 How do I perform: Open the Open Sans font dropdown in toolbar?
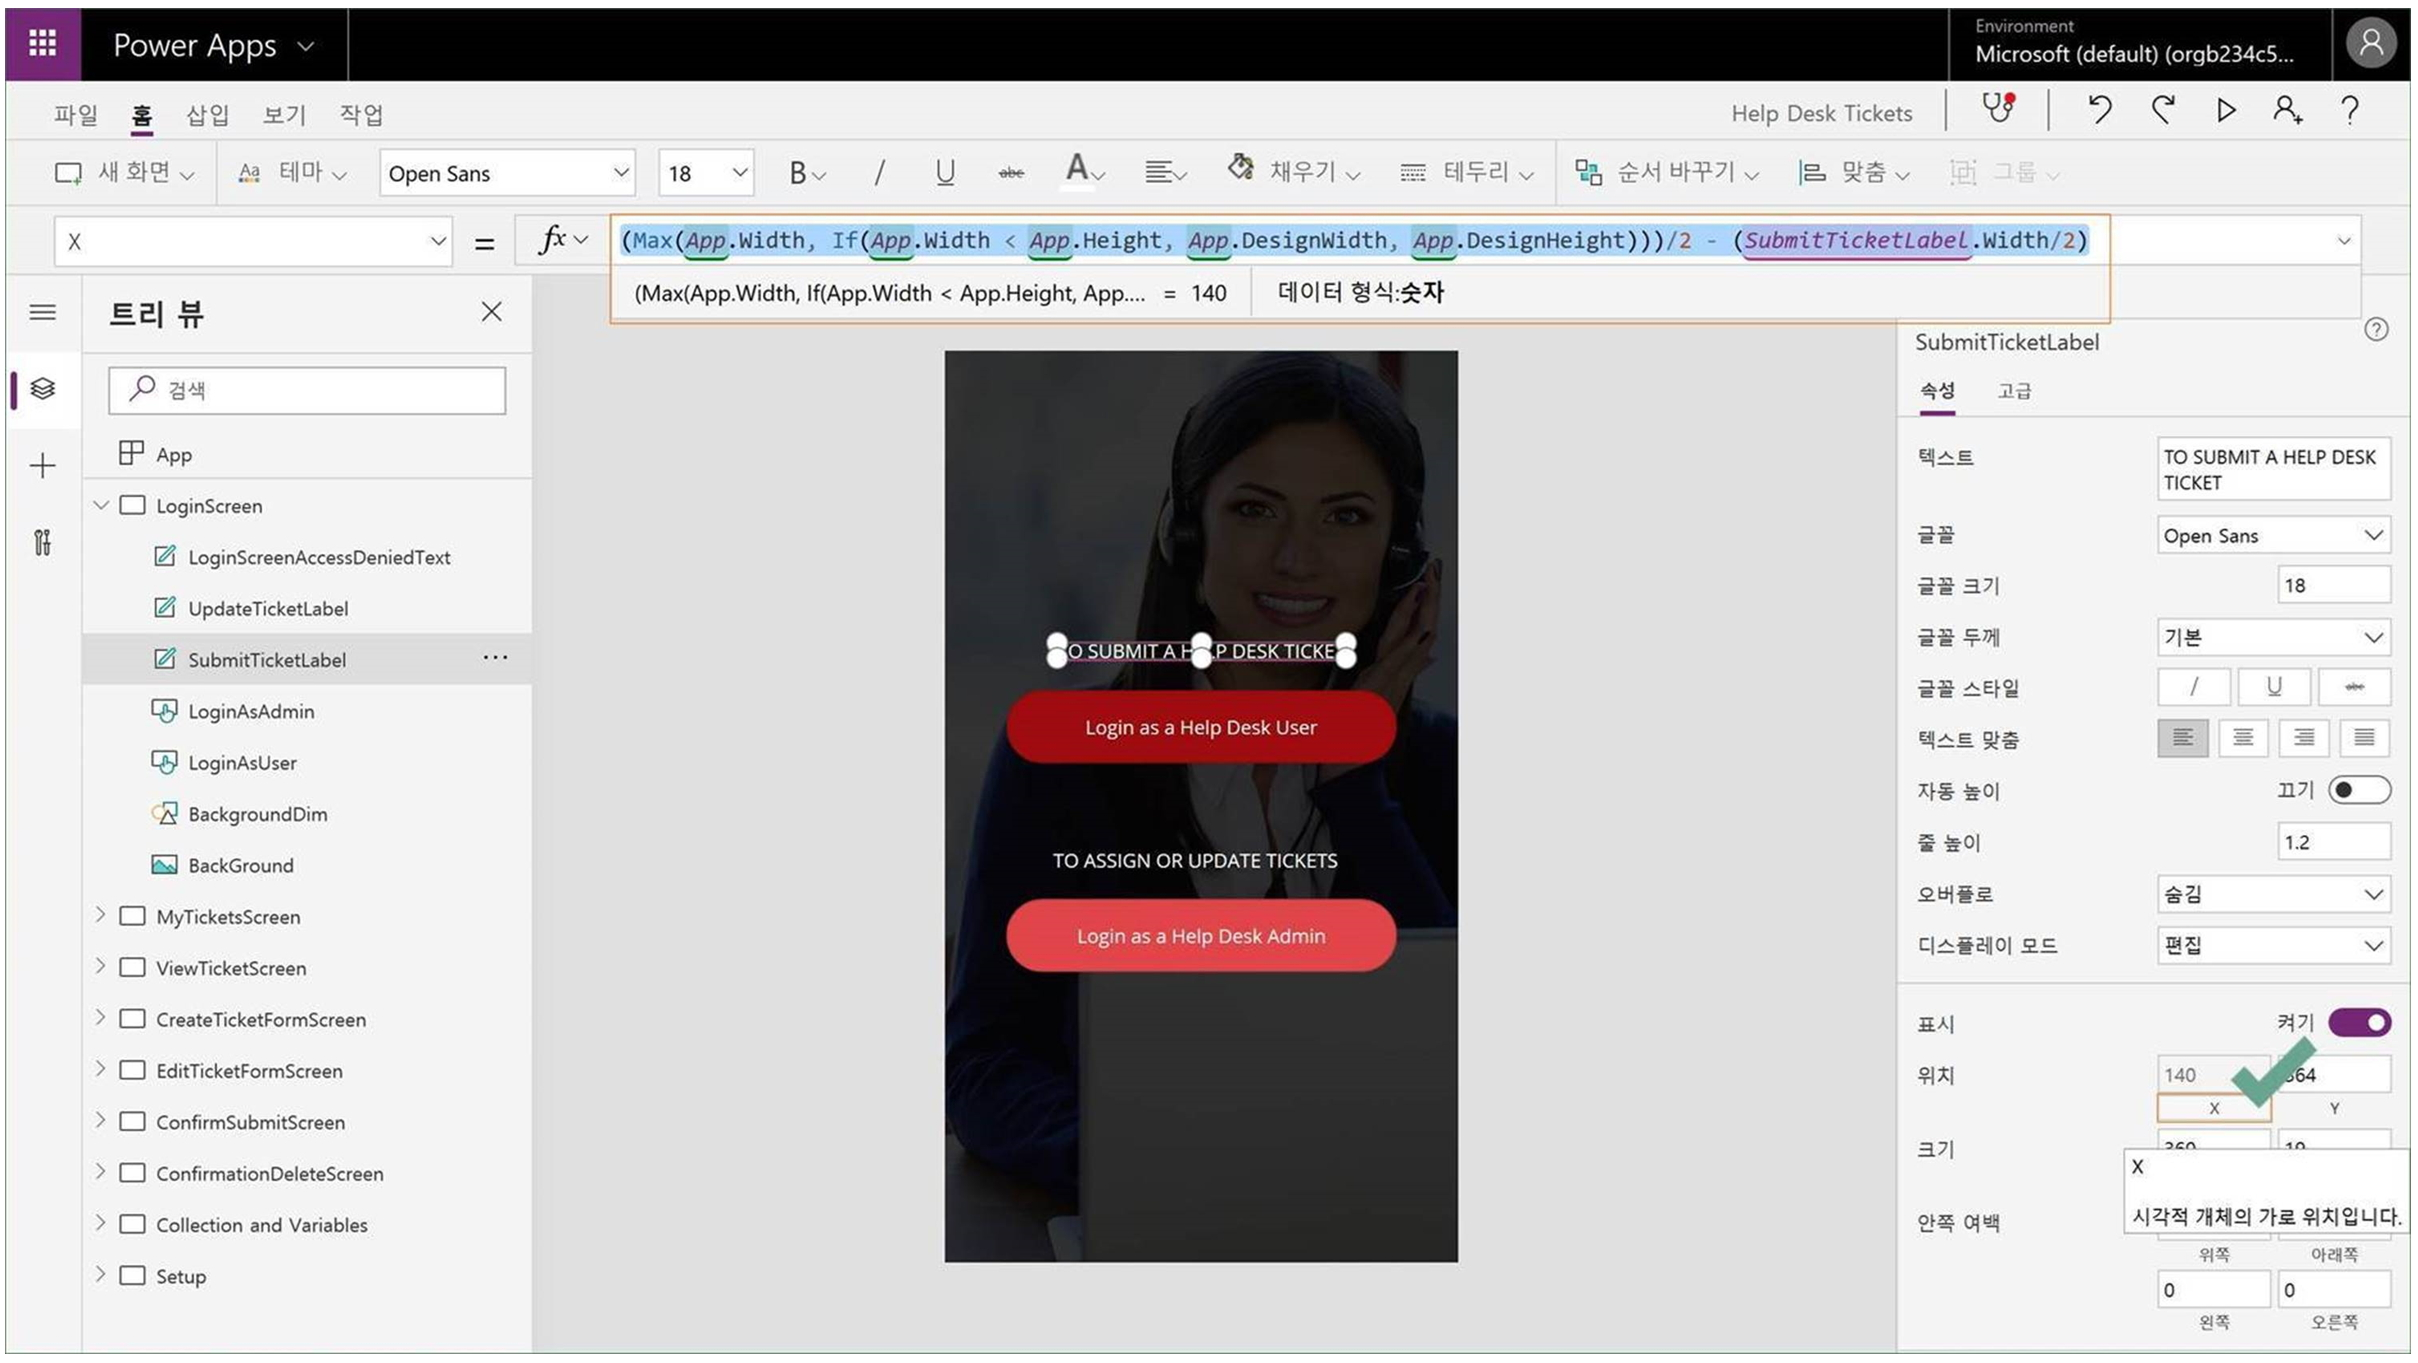point(507,173)
